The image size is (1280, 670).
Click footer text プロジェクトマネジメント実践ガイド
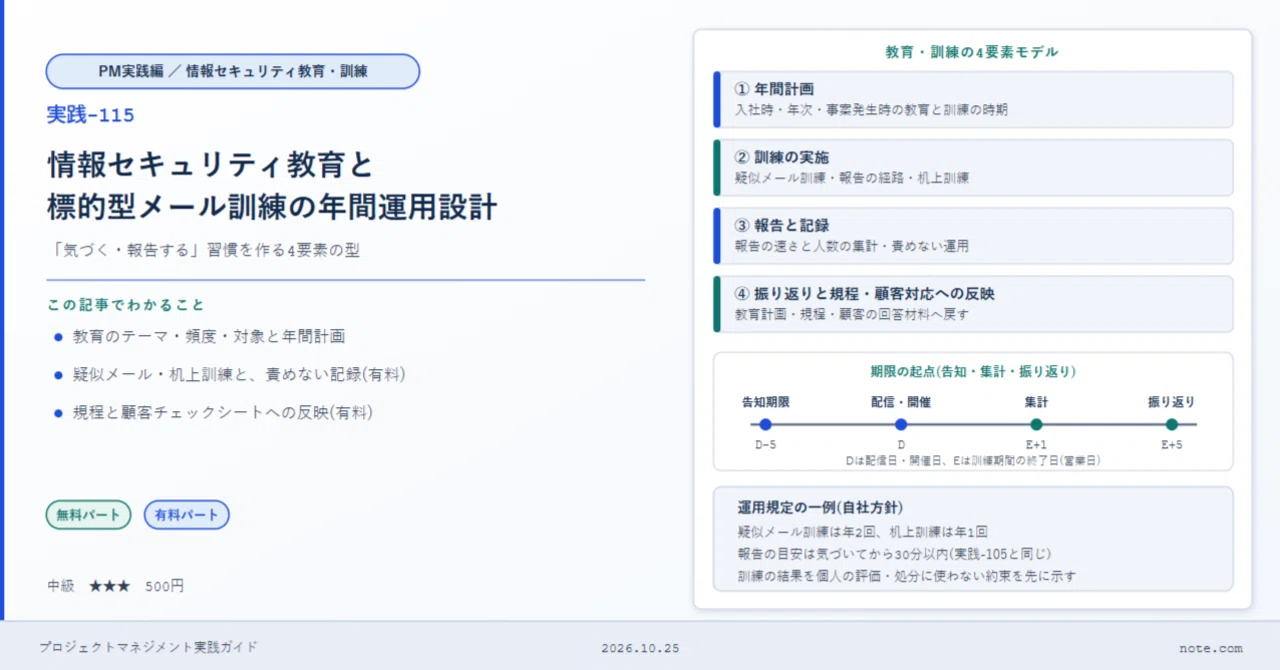[x=148, y=647]
